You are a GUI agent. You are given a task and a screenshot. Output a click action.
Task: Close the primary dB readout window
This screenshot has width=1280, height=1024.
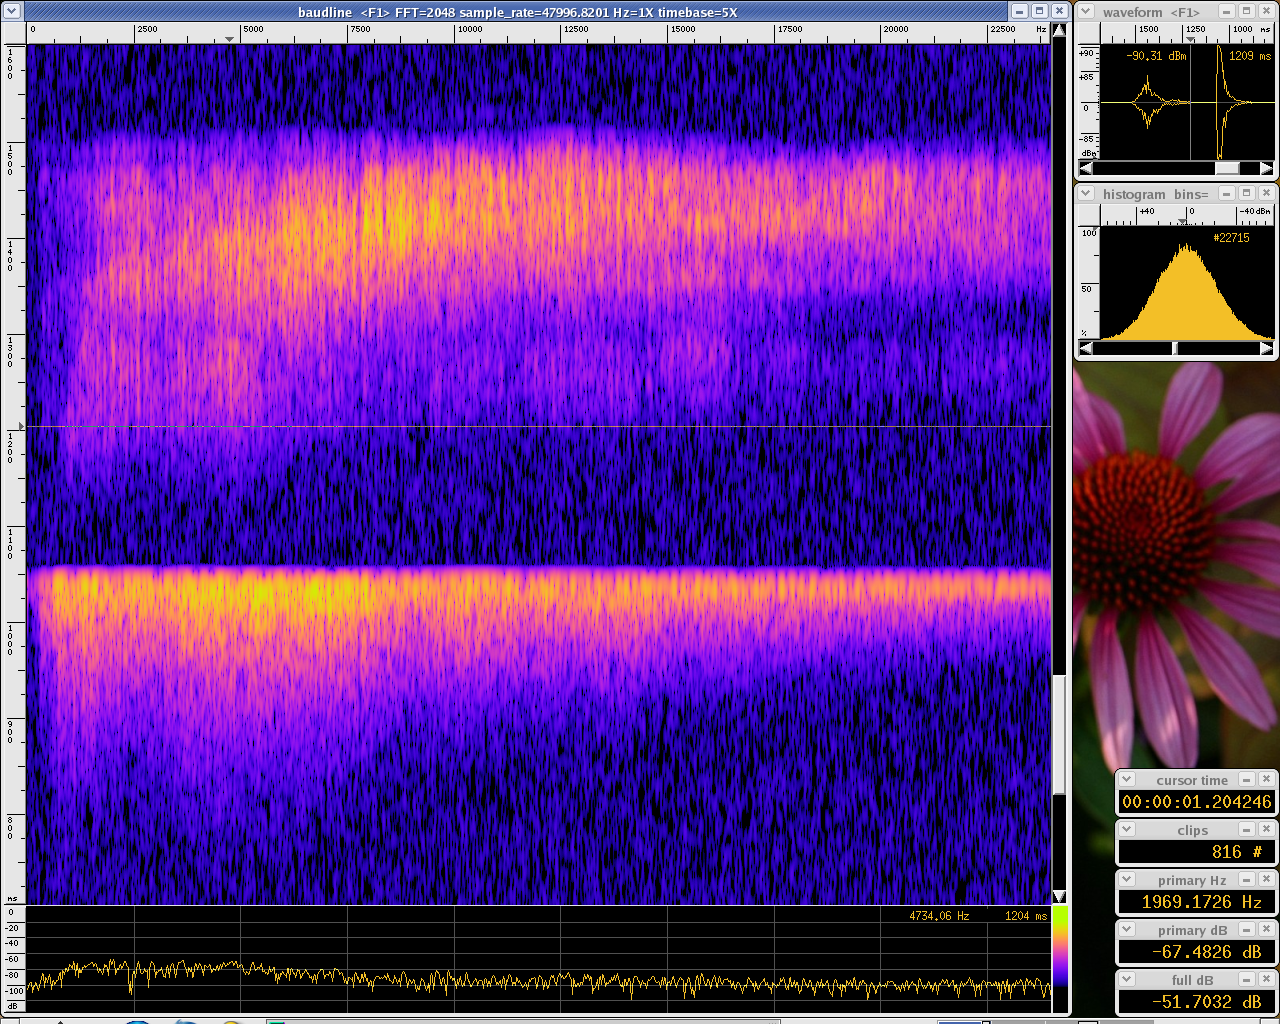pyautogui.click(x=1266, y=929)
